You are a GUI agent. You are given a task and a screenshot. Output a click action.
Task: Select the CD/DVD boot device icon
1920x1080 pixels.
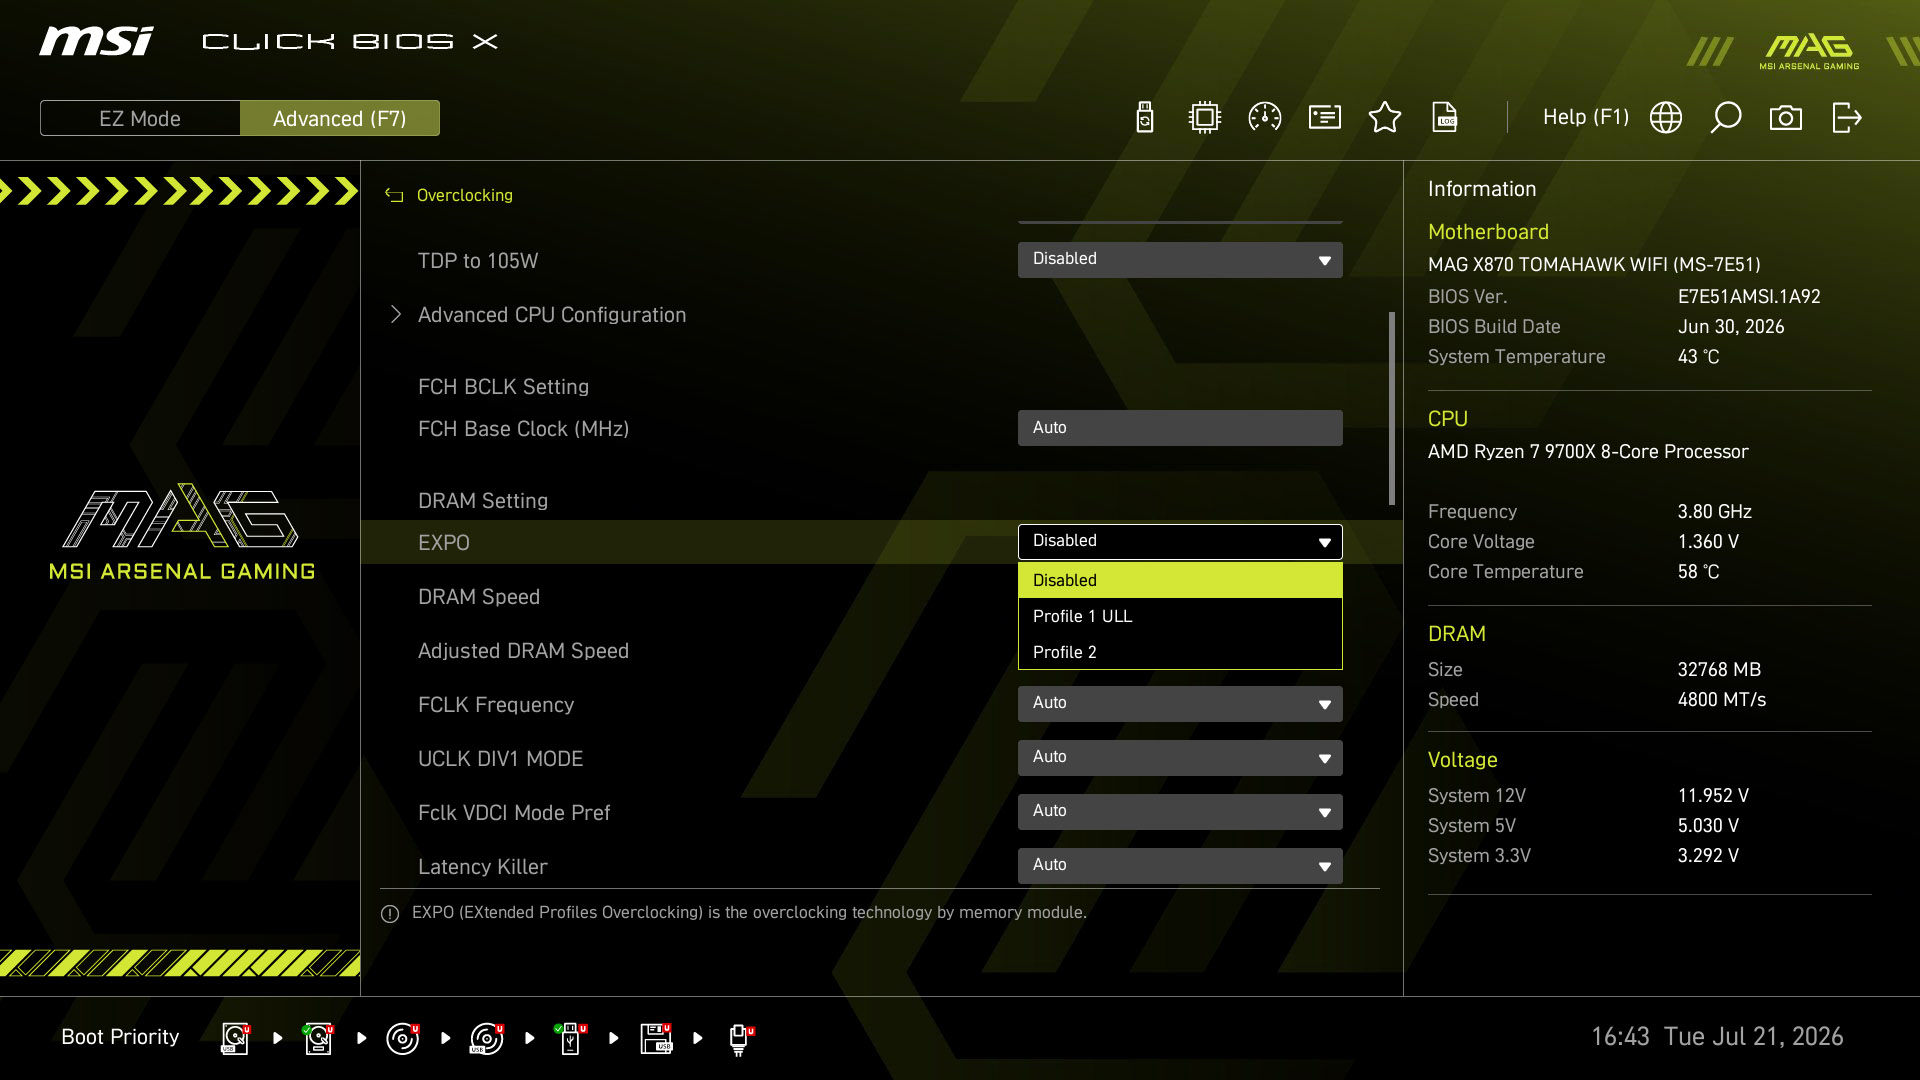click(x=403, y=1038)
